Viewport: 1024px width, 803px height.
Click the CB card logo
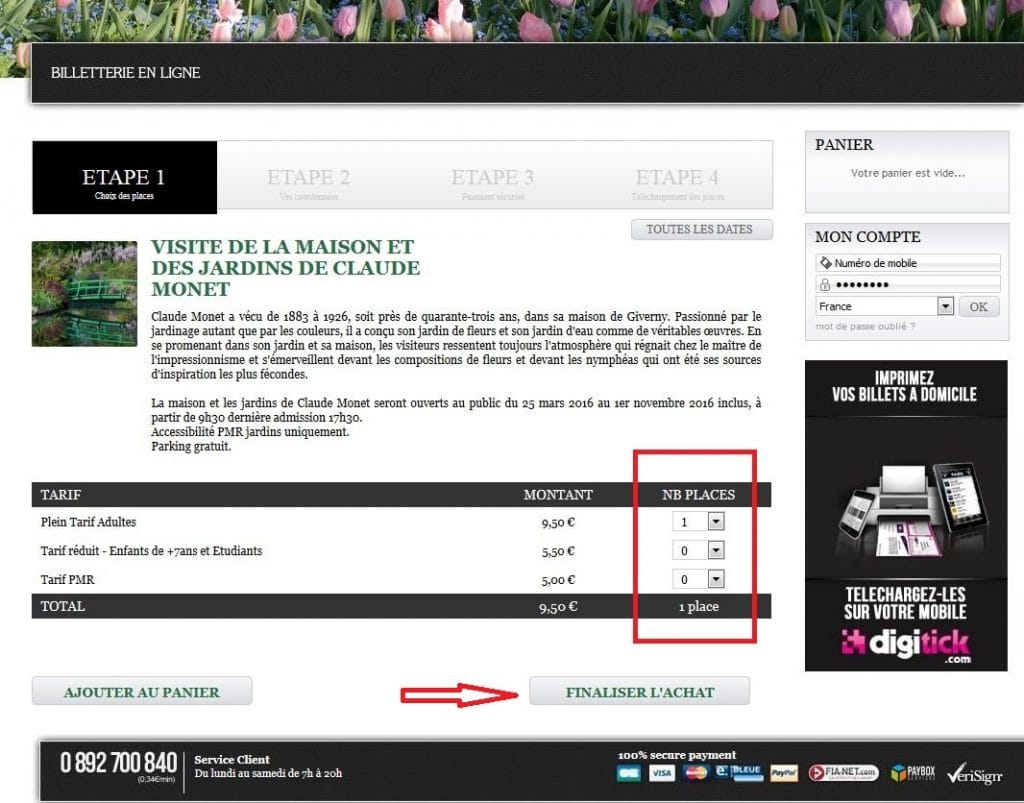coord(629,774)
